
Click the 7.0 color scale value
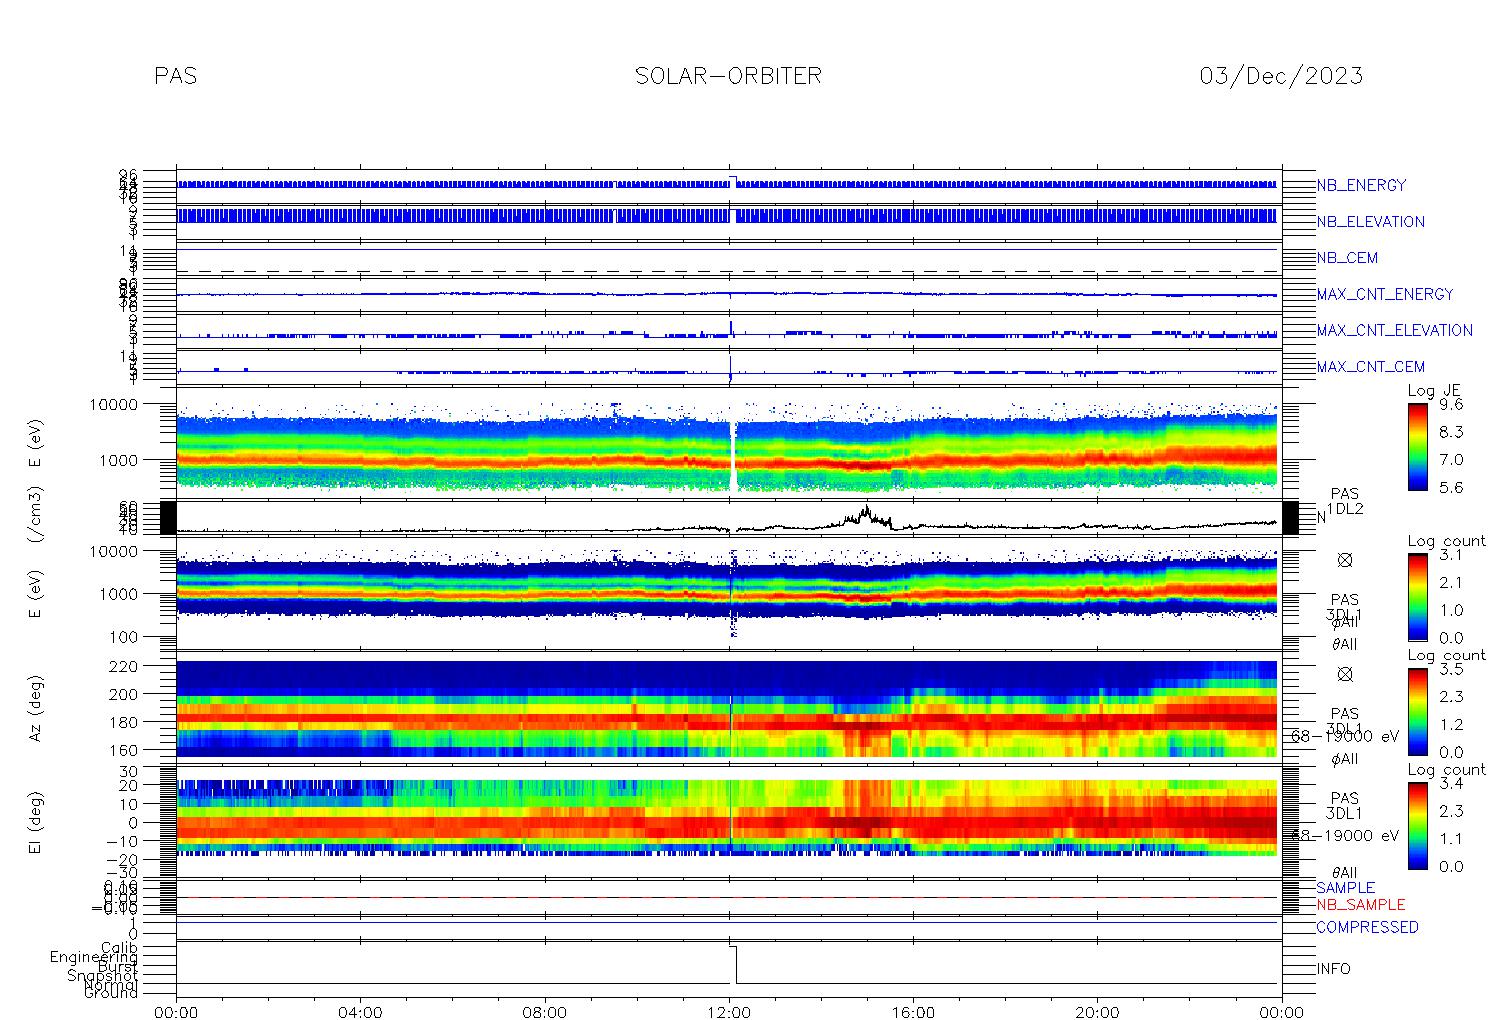coord(1451,460)
